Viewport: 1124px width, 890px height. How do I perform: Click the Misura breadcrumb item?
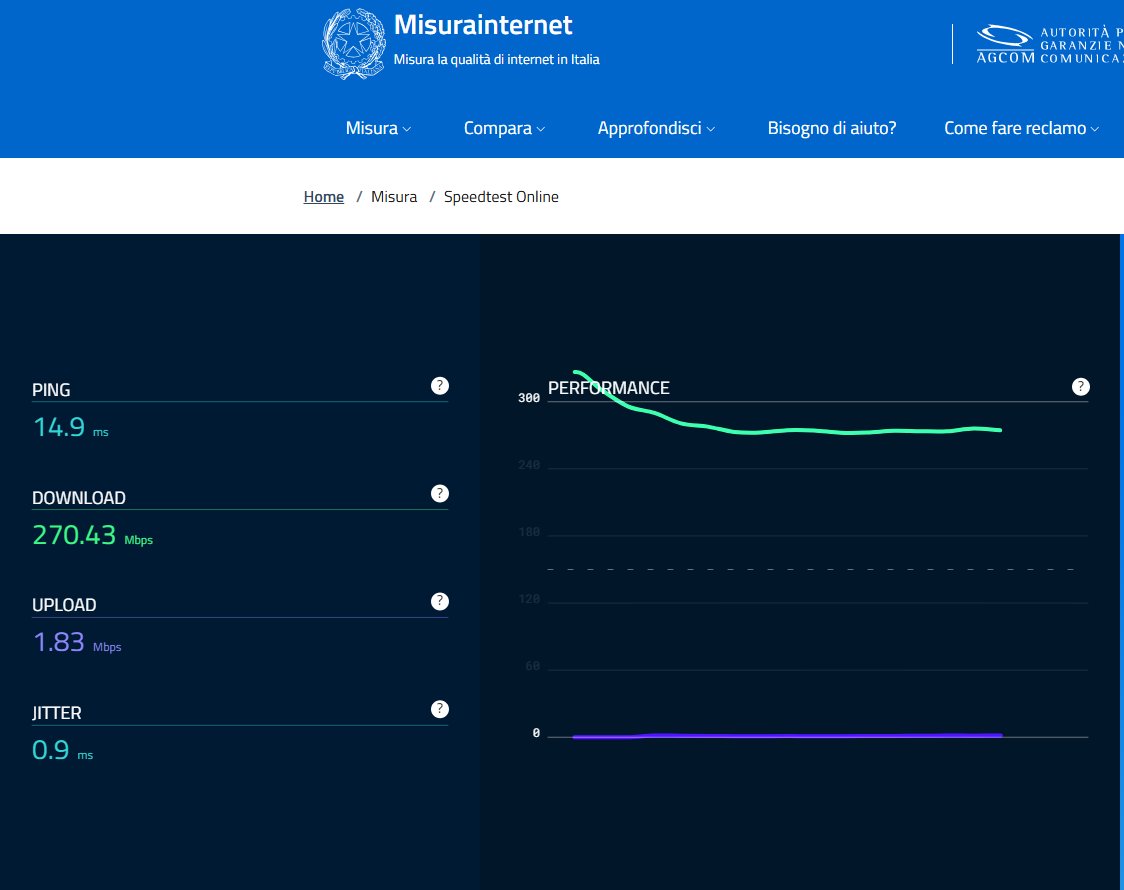394,197
